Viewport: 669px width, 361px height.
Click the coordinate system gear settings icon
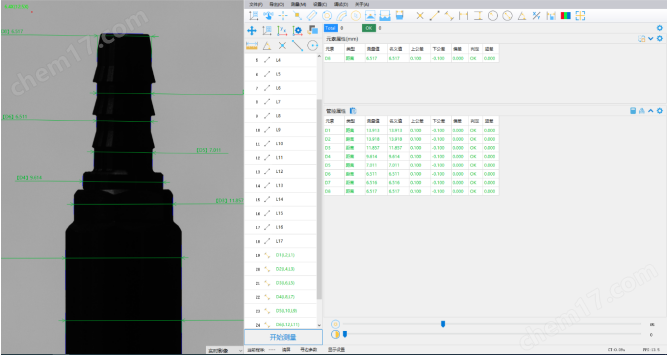[297, 30]
